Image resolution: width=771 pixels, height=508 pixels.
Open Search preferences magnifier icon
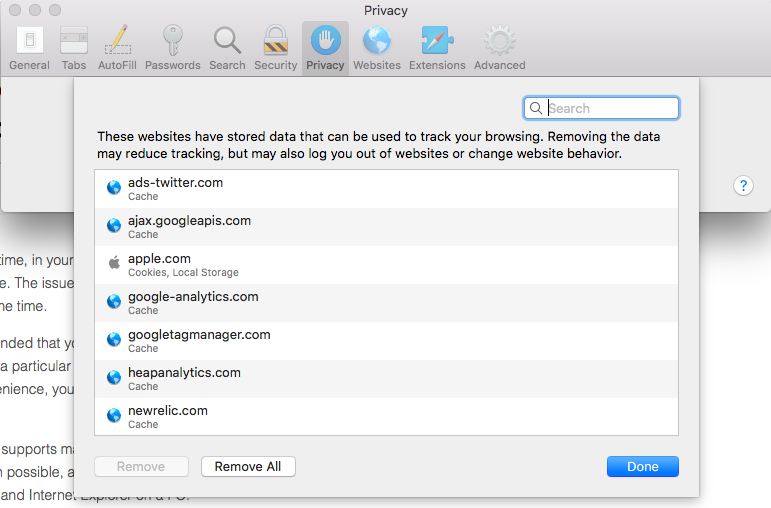pos(227,40)
